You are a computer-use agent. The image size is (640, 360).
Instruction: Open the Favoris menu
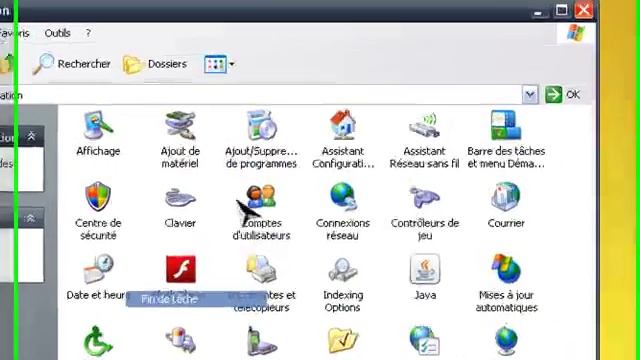click(15, 33)
